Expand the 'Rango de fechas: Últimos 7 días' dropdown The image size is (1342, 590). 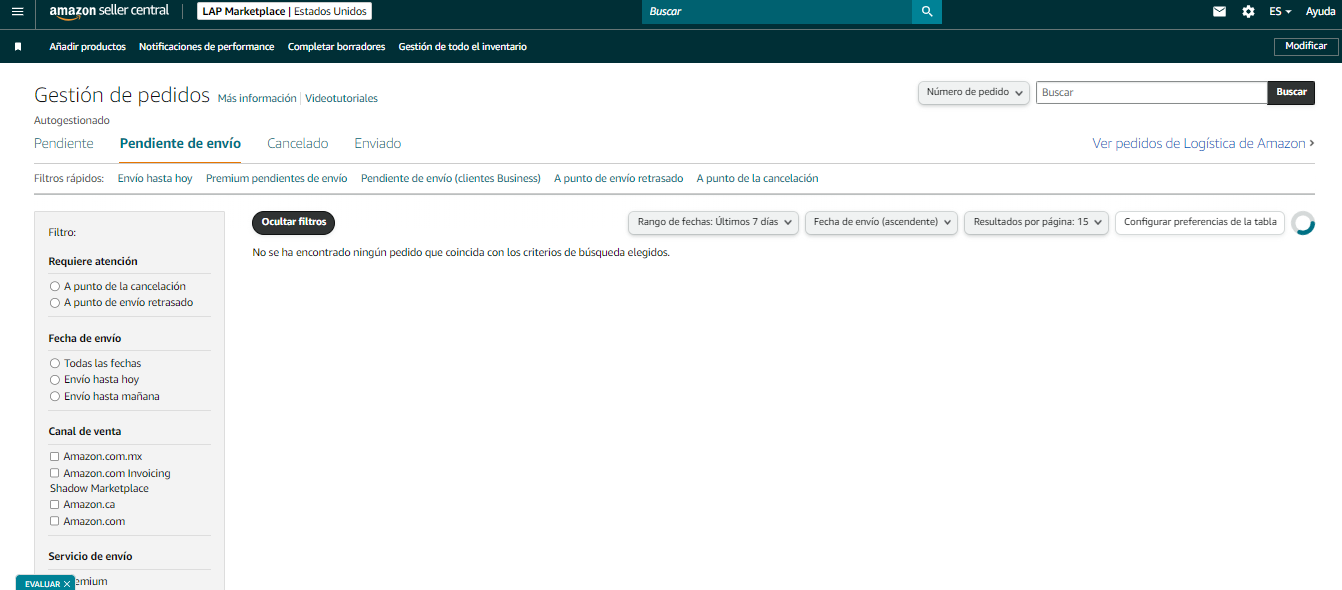(714, 222)
